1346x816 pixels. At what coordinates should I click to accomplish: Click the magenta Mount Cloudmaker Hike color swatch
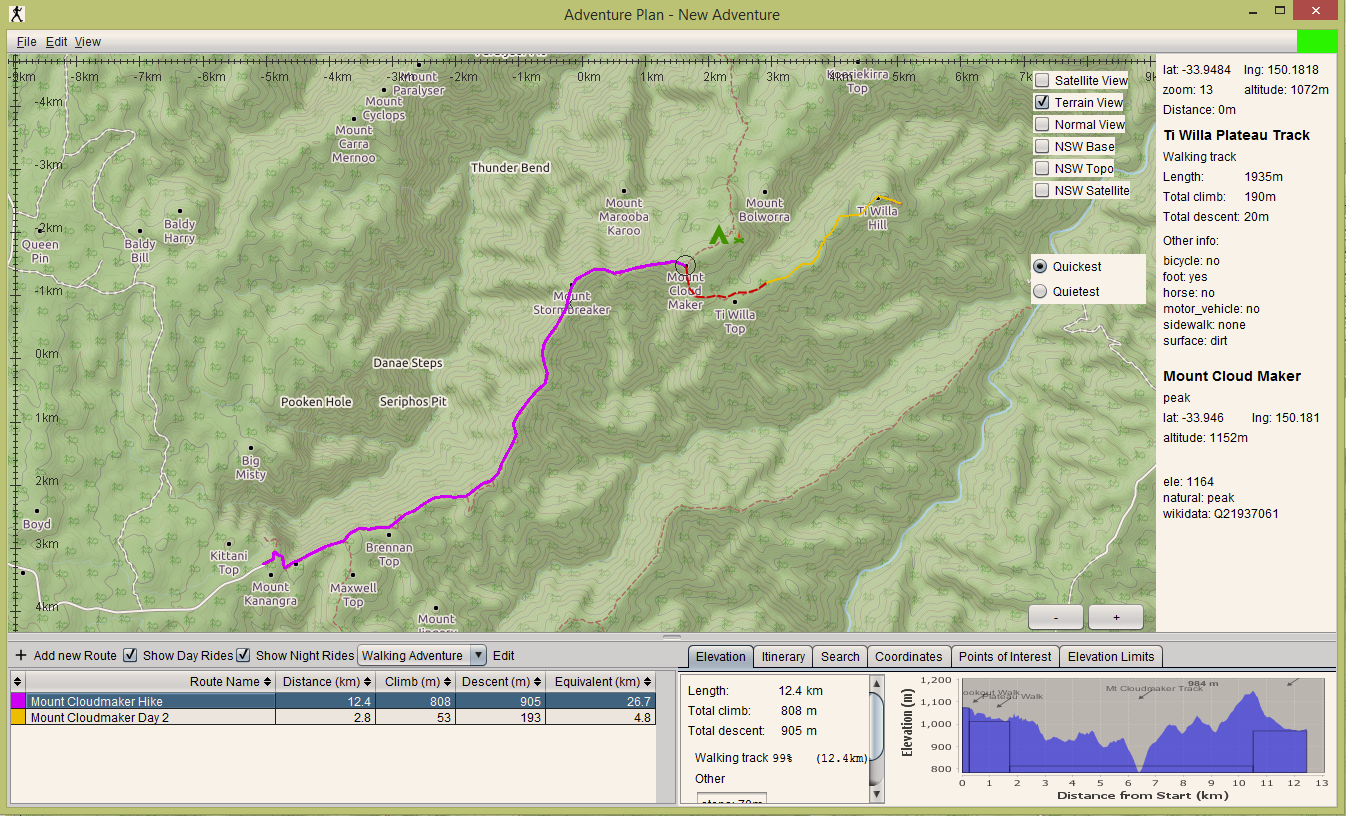[17, 702]
